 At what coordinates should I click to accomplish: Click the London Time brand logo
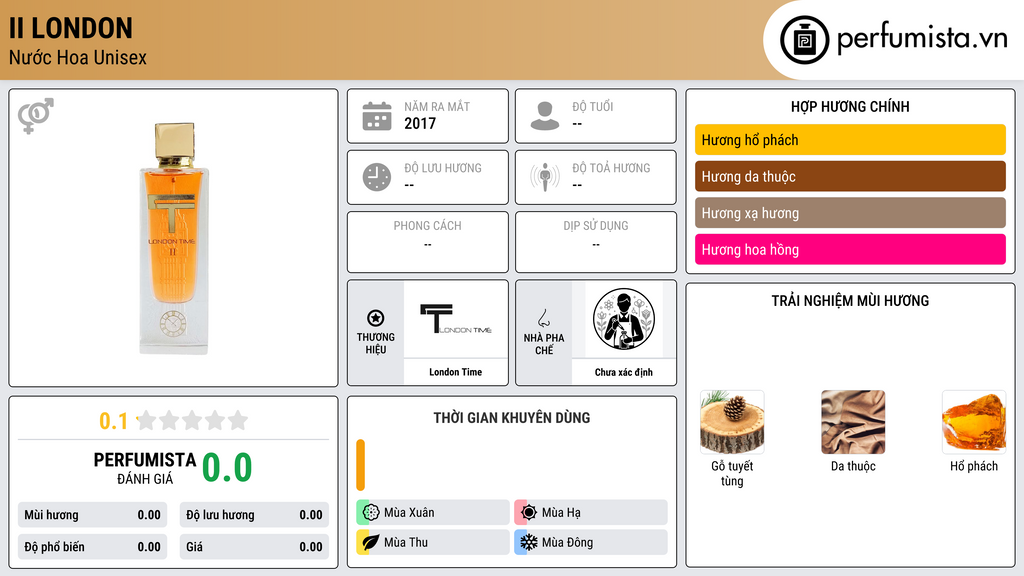tap(456, 319)
